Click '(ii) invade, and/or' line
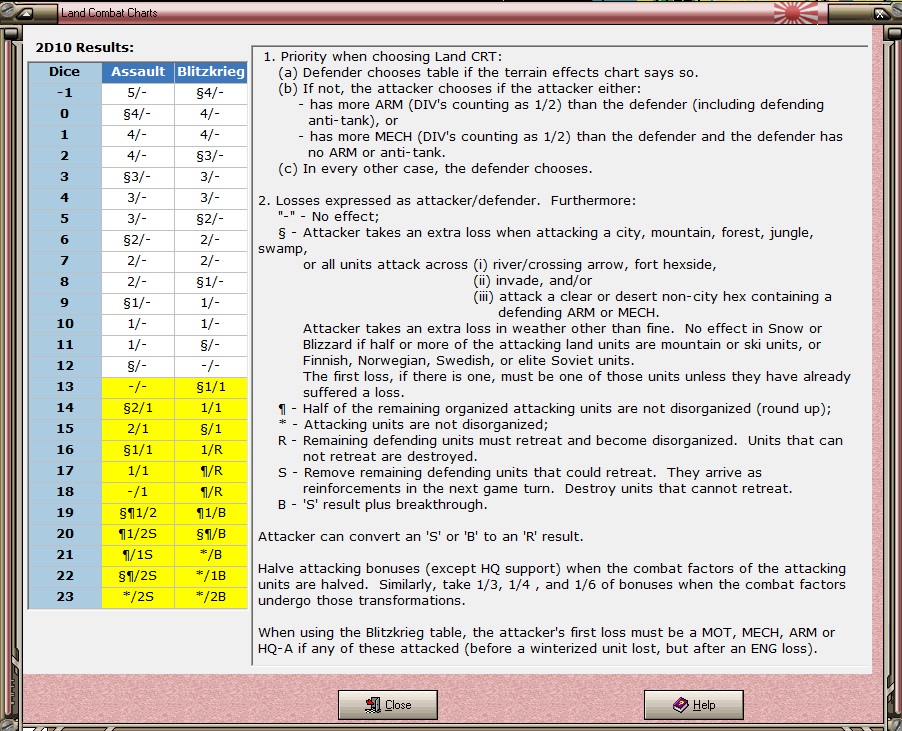Image resolution: width=902 pixels, height=731 pixels. [x=532, y=281]
